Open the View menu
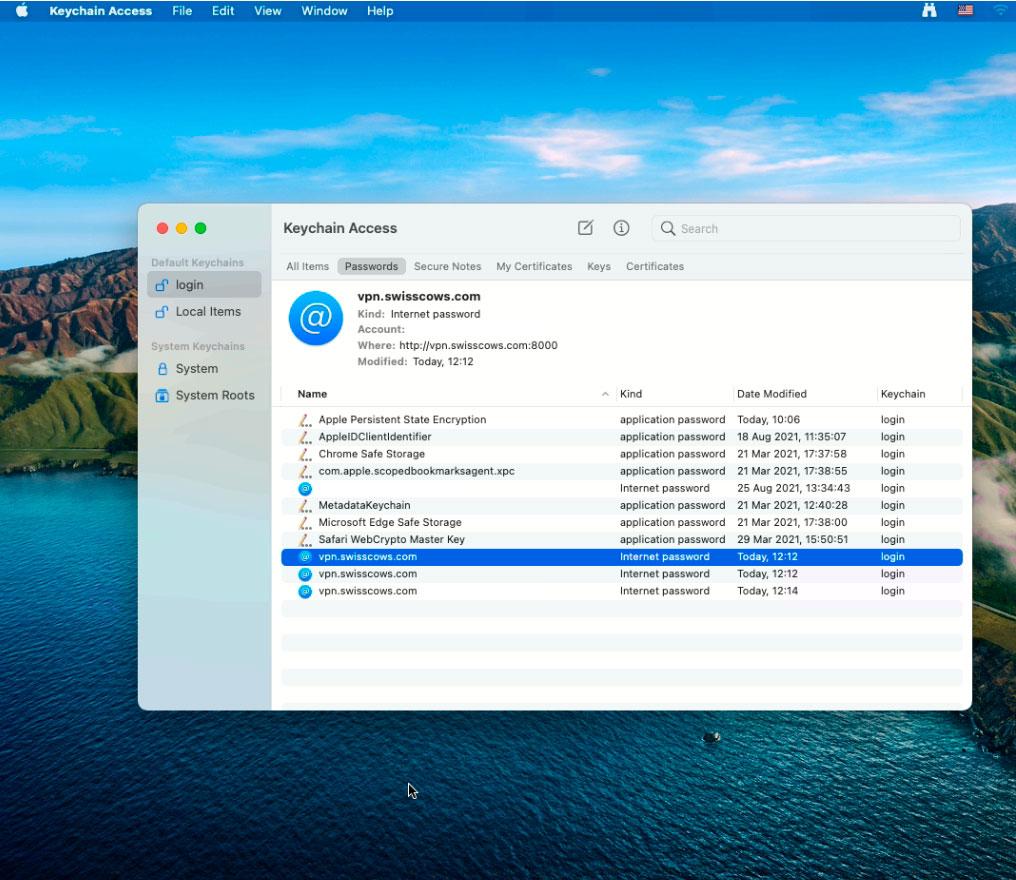The image size is (1016, 880). click(268, 10)
